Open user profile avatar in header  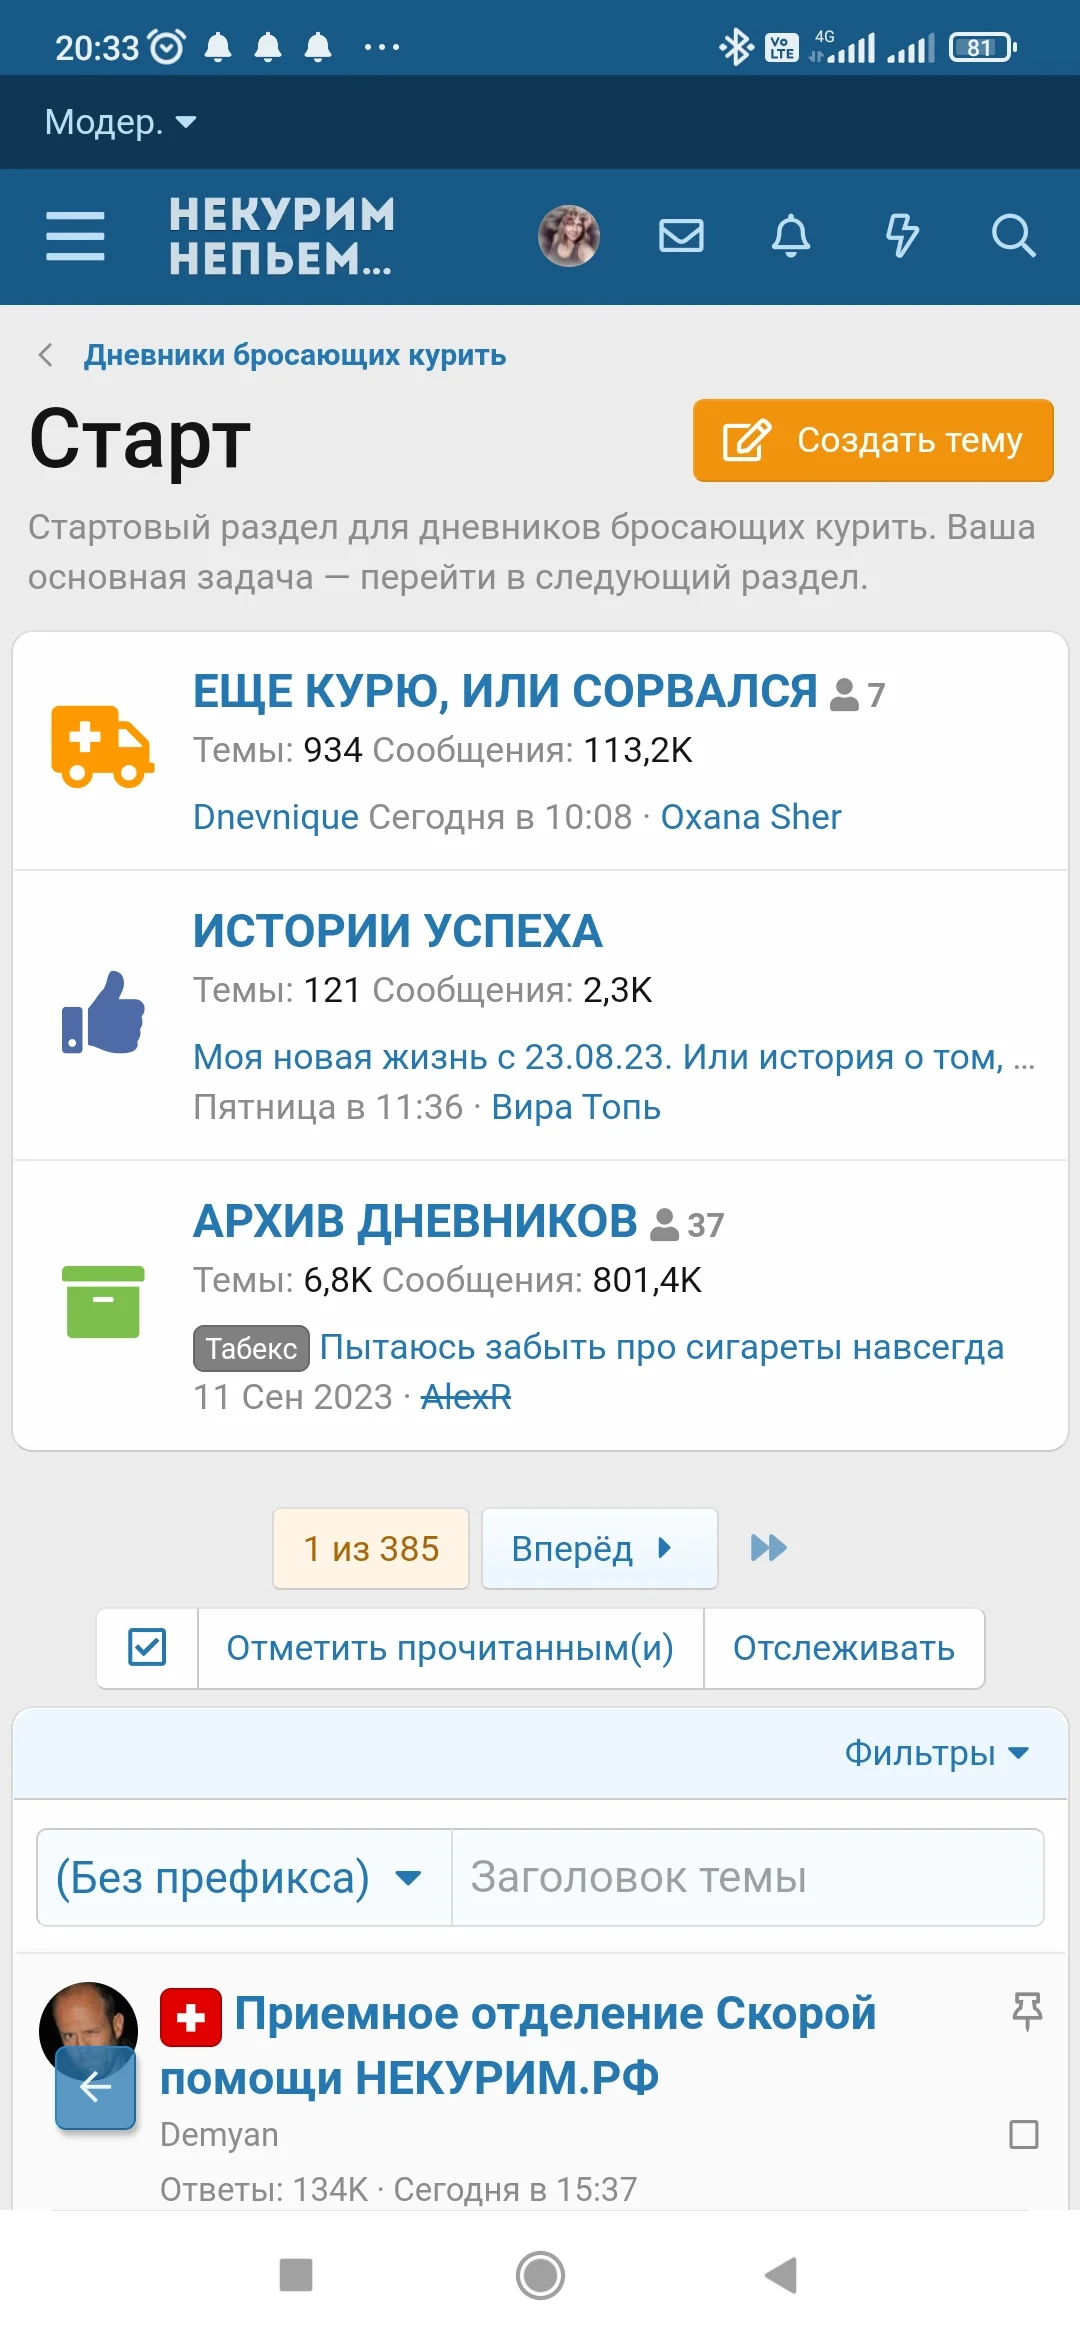[x=569, y=236]
